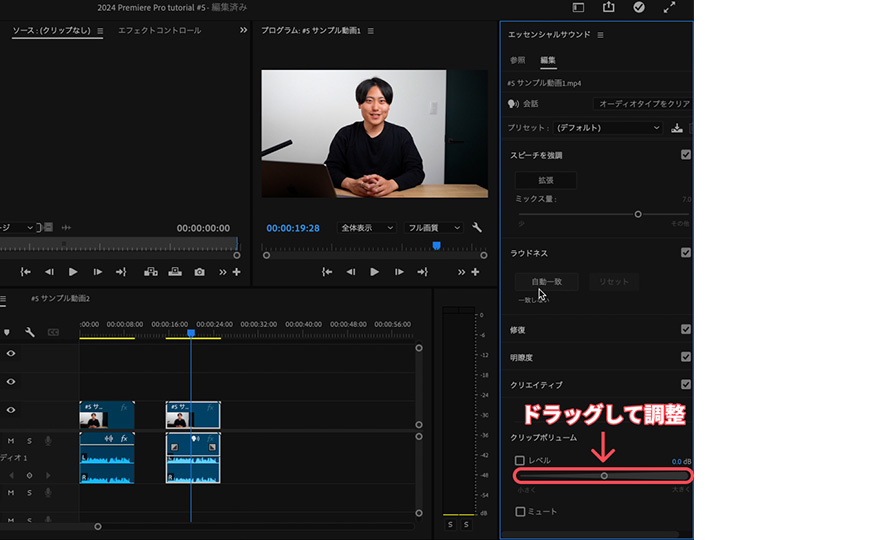Click オーディオタイプをクリア button

point(645,104)
